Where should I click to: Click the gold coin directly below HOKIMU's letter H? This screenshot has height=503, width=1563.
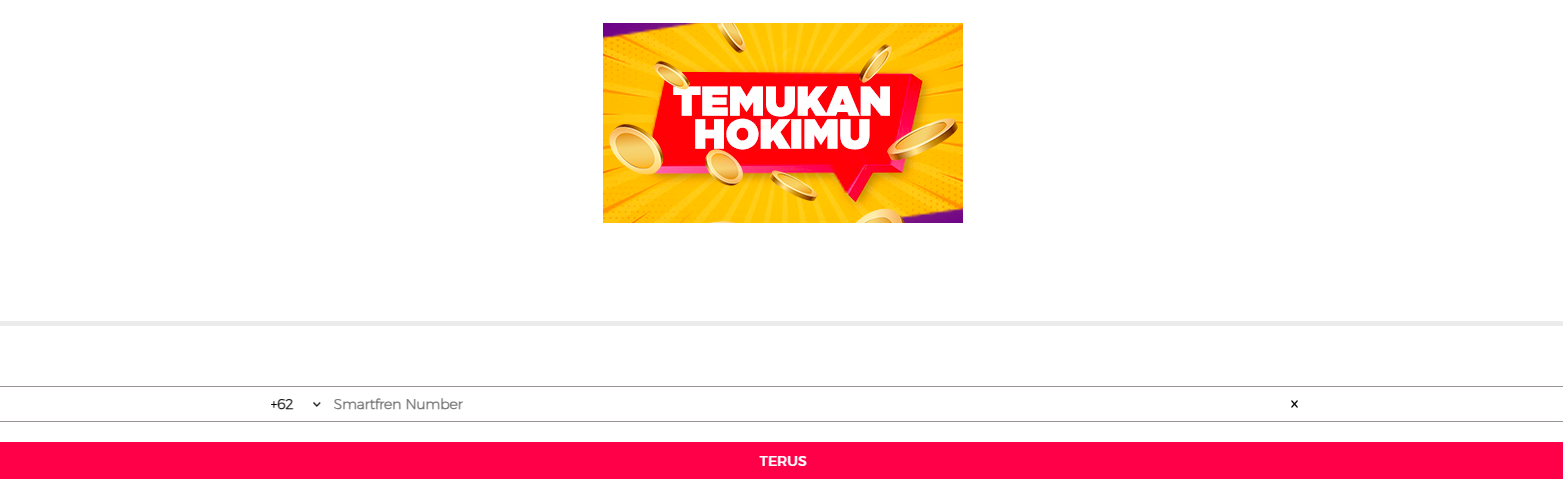(723, 167)
